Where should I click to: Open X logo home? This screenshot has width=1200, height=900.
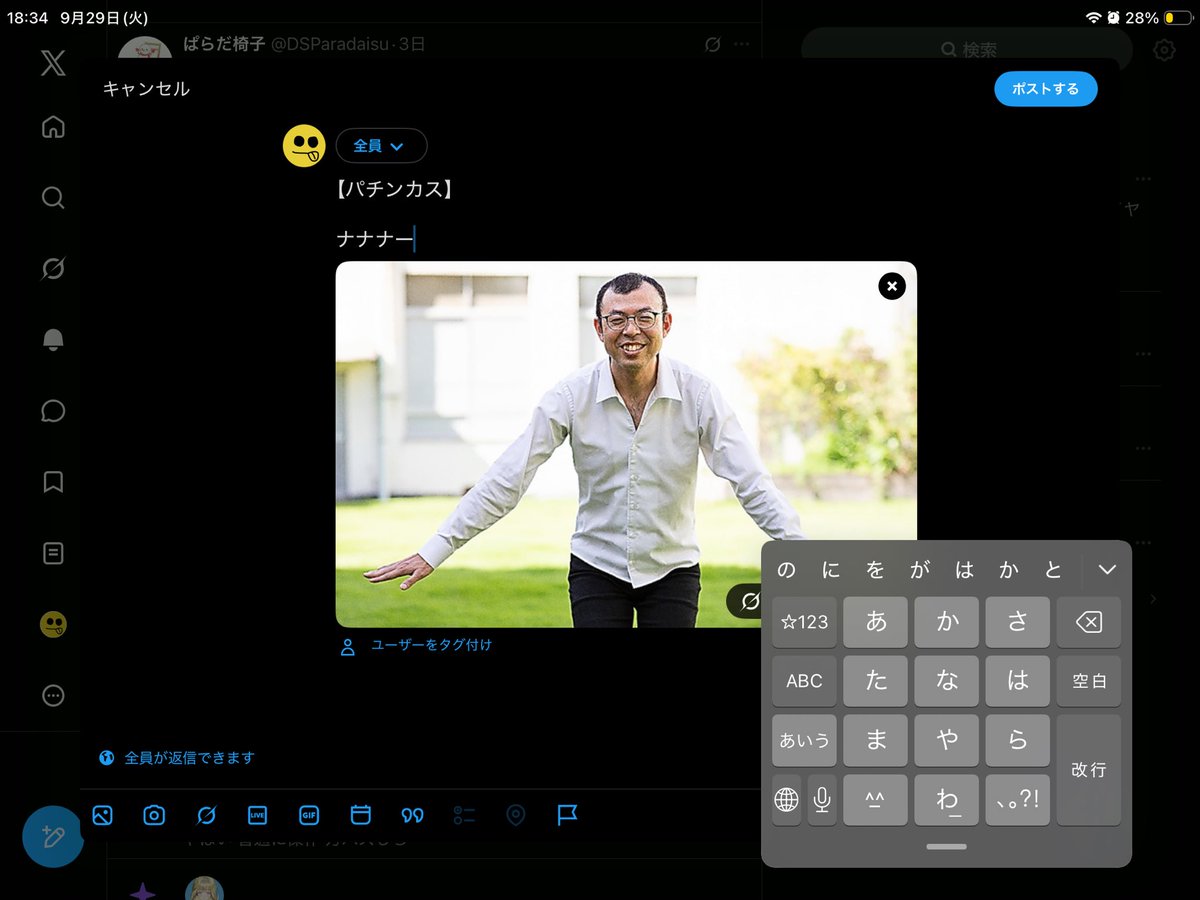pyautogui.click(x=53, y=64)
